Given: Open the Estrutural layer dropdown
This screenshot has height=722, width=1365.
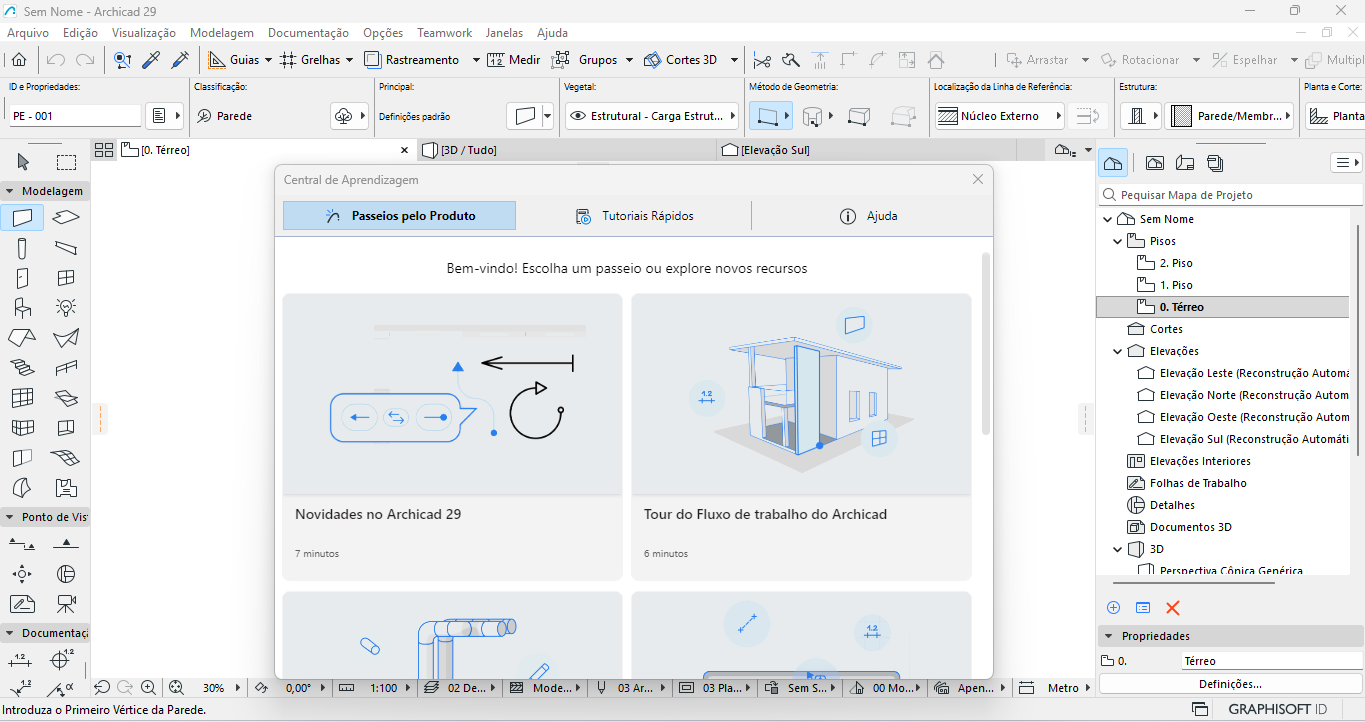Looking at the screenshot, I should pyautogui.click(x=652, y=116).
